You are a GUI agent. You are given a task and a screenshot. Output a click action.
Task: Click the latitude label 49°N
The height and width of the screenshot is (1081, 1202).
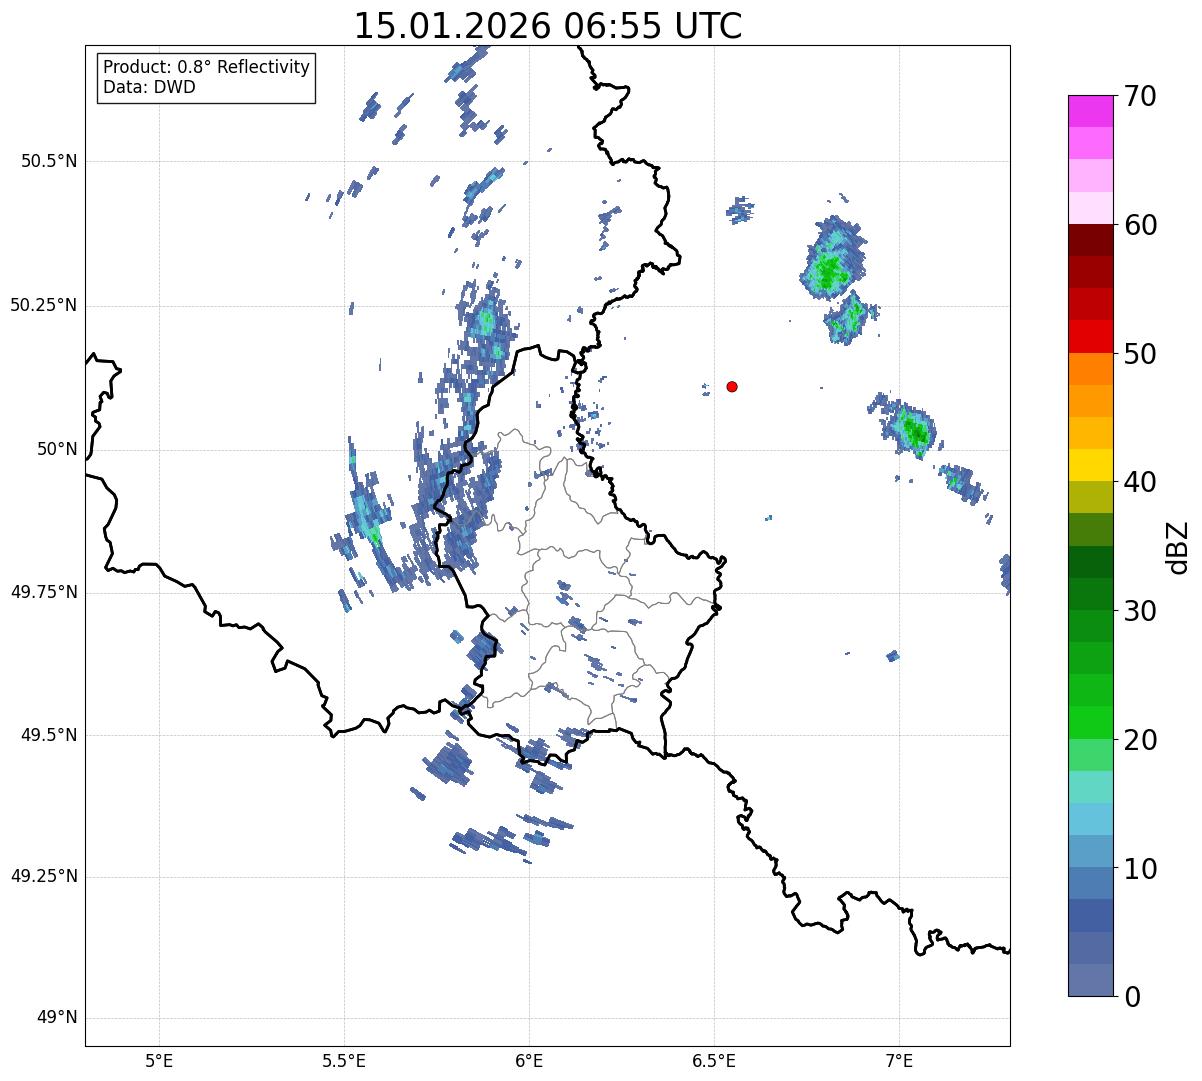(57, 1018)
